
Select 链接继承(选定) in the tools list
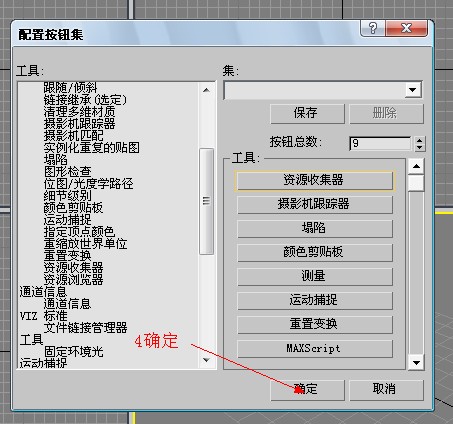coord(85,100)
